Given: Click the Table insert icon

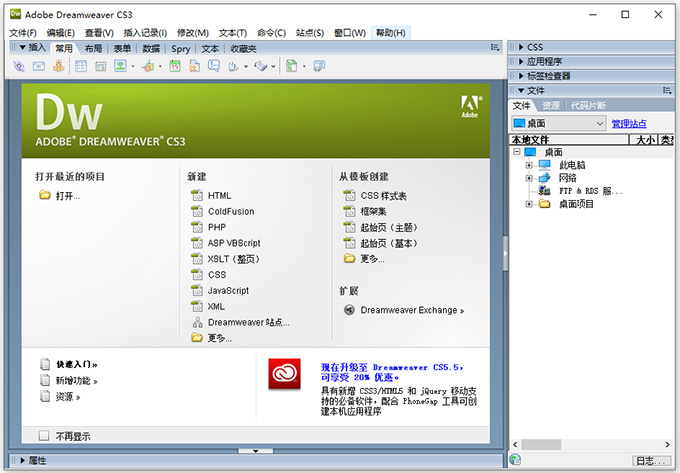Looking at the screenshot, I should [81, 66].
